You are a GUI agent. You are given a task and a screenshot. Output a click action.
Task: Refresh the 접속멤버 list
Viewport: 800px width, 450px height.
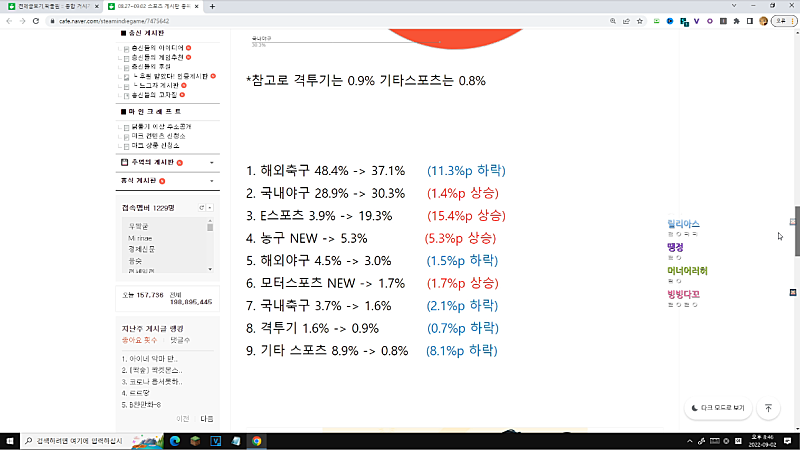tap(202, 208)
